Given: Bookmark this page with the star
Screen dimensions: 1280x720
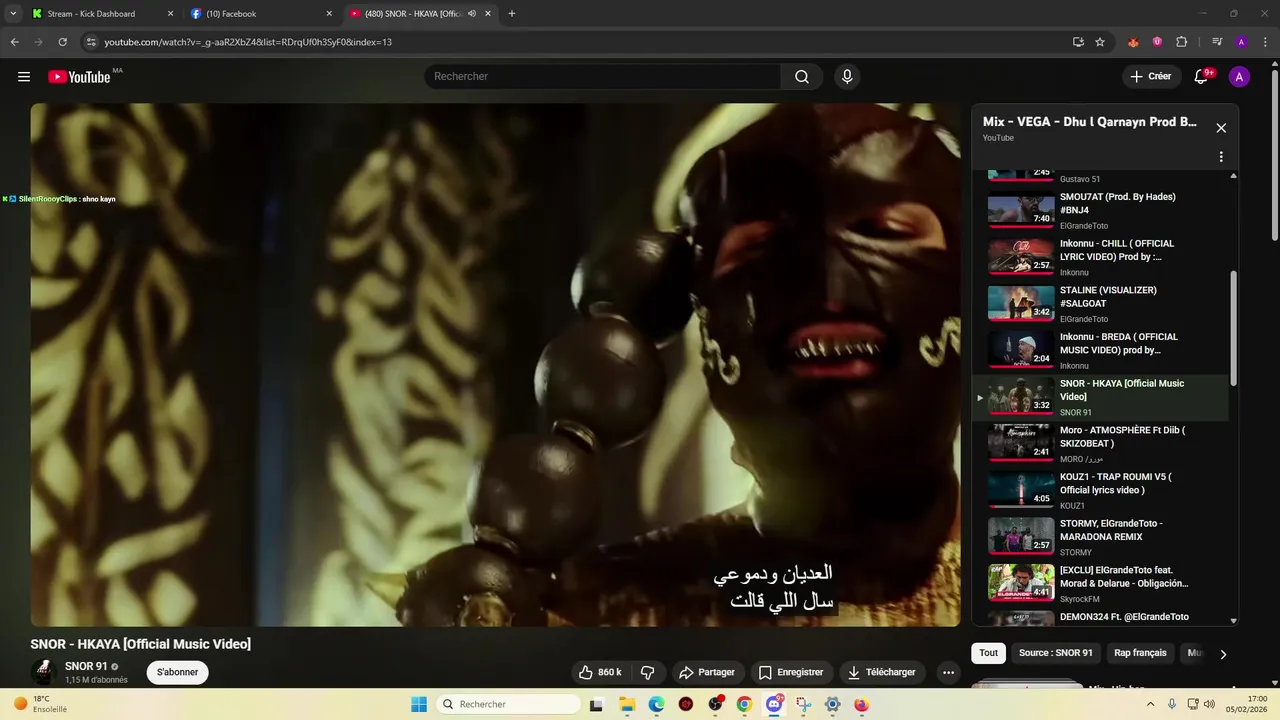Looking at the screenshot, I should pyautogui.click(x=1100, y=42).
